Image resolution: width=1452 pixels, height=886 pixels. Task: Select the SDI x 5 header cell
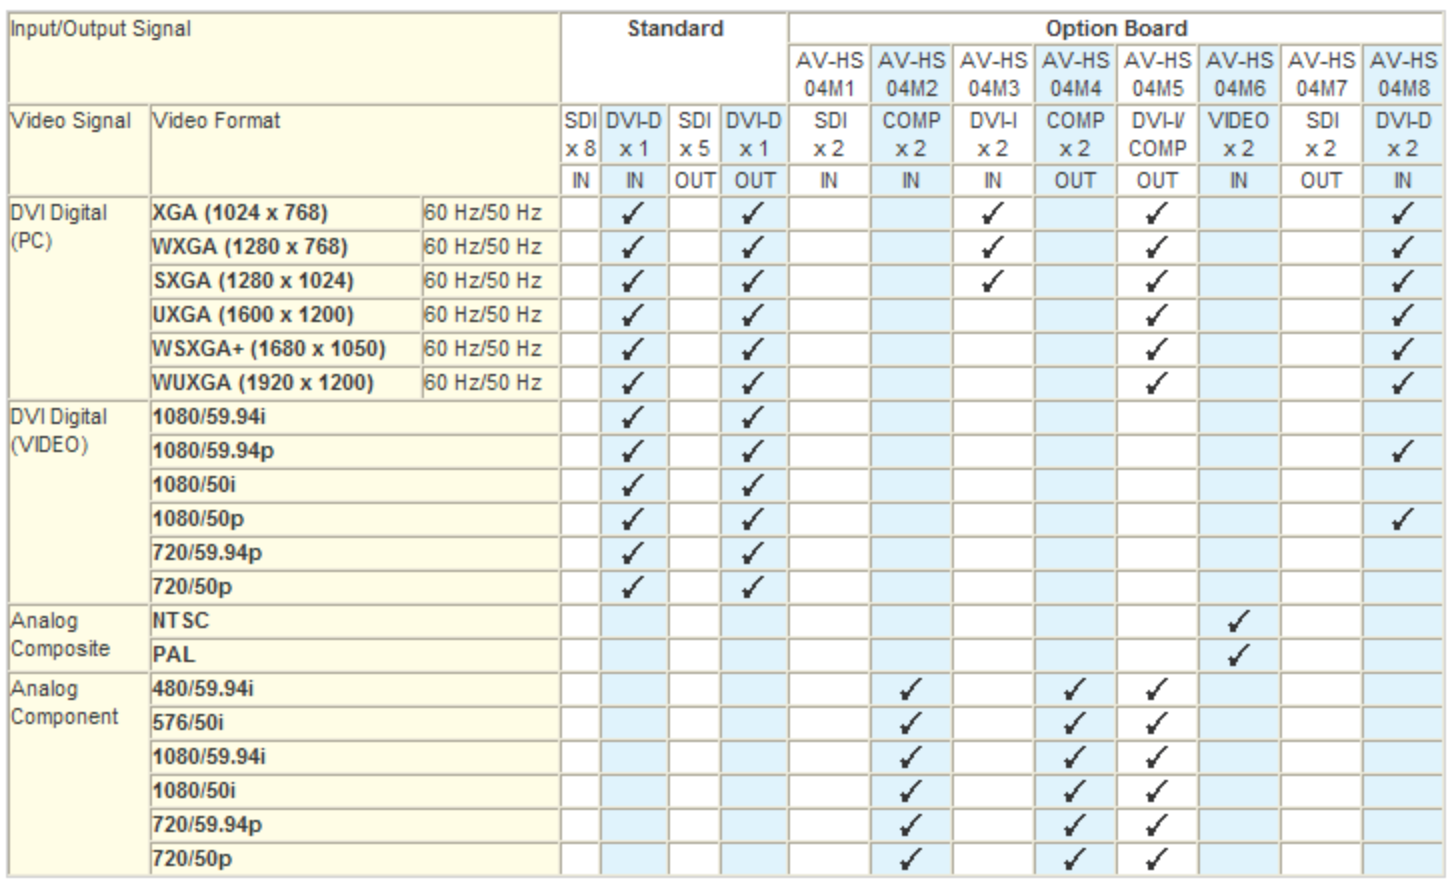pyautogui.click(x=694, y=134)
